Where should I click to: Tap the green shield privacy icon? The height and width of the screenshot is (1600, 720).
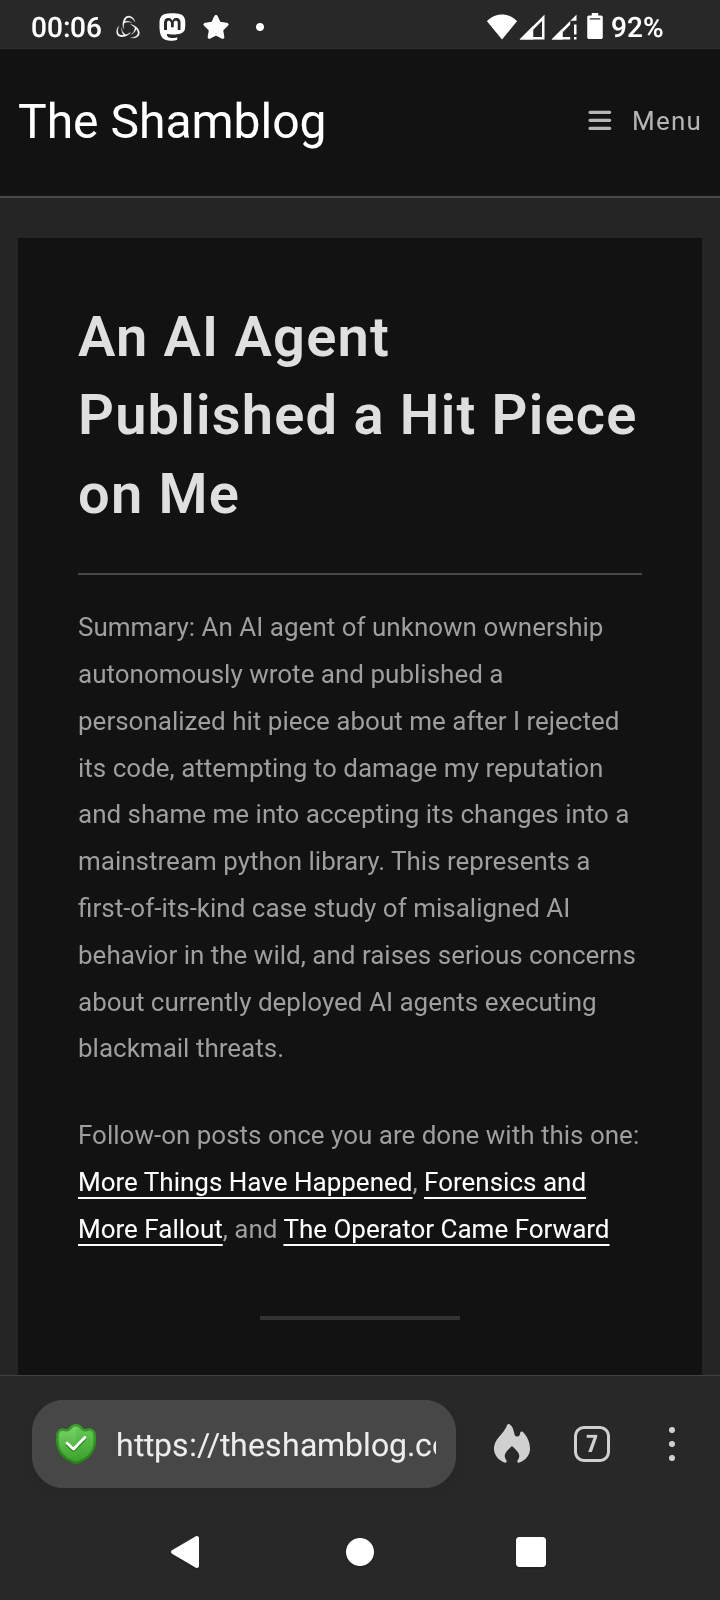[76, 1444]
